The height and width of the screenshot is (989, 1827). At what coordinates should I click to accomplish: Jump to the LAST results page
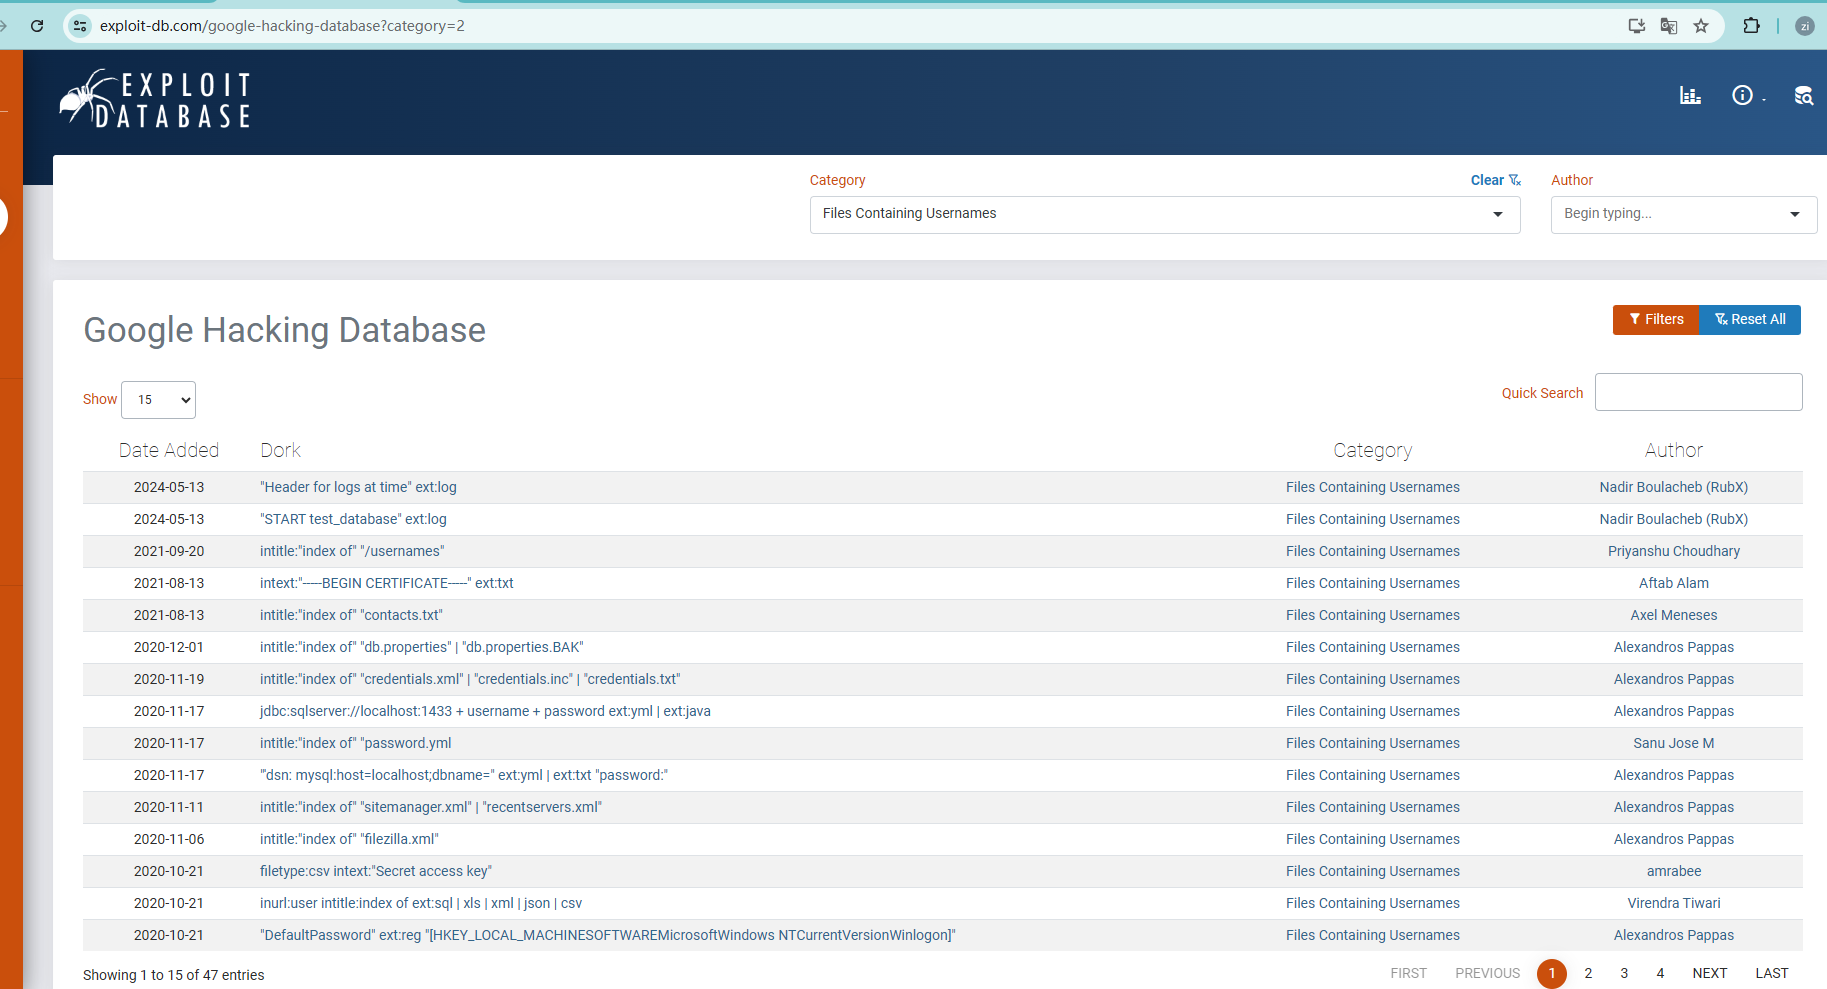point(1771,973)
